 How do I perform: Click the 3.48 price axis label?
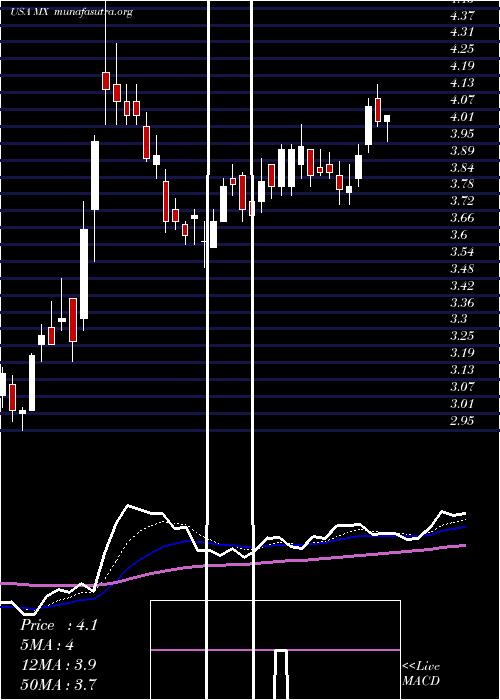tap(462, 269)
